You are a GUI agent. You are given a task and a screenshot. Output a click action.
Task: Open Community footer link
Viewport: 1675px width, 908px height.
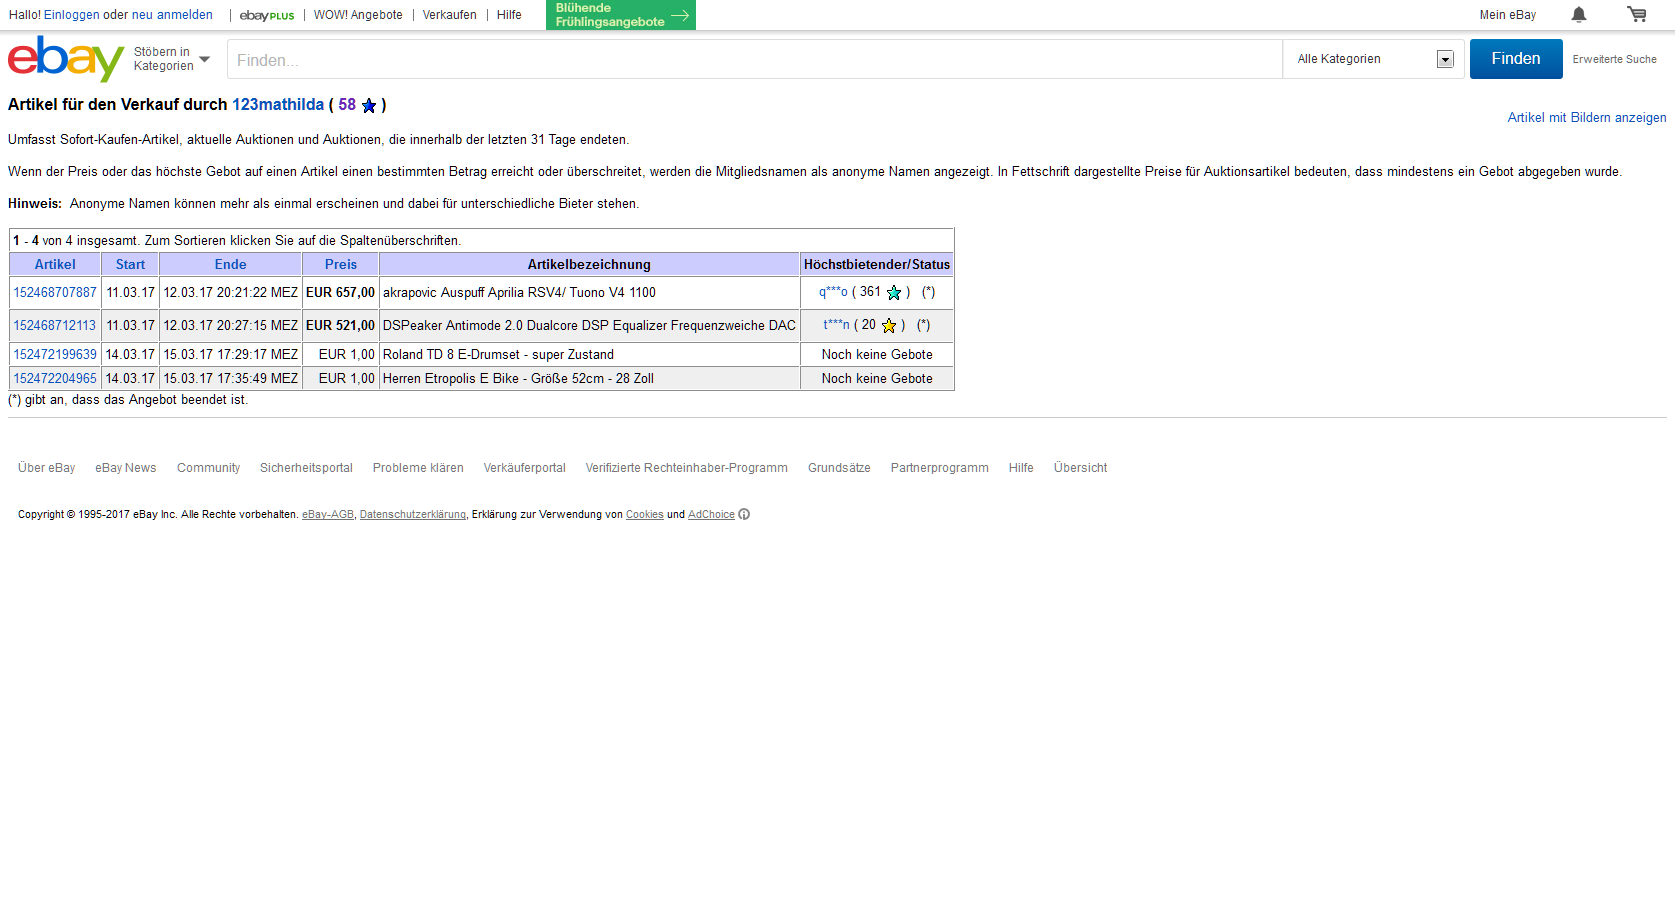point(208,468)
